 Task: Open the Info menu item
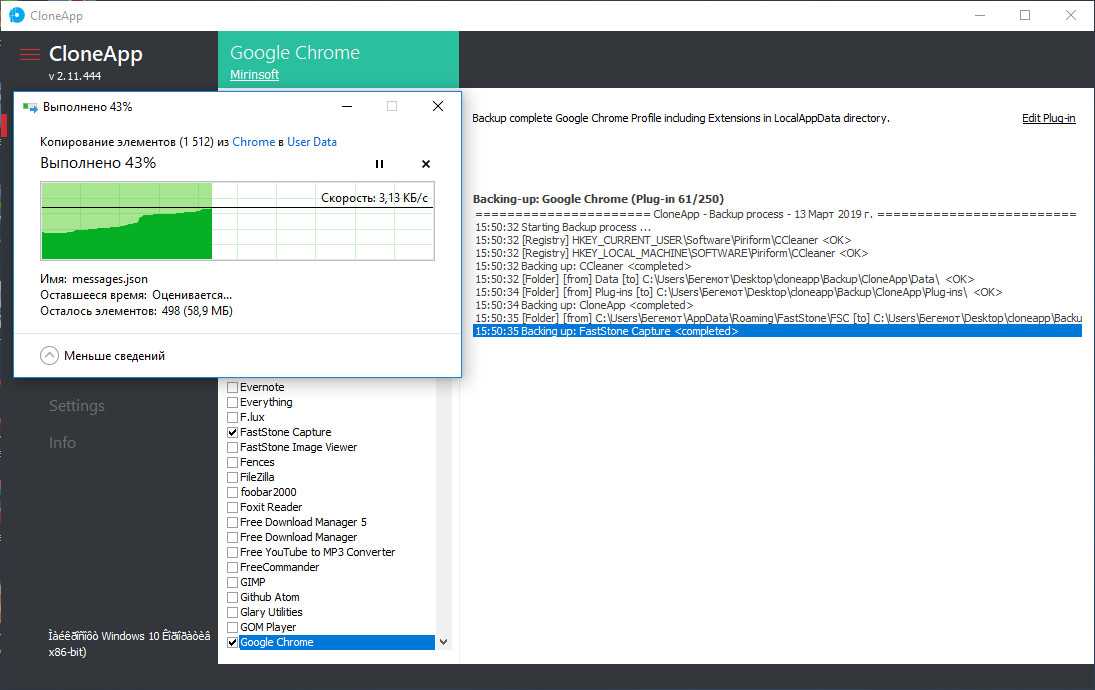pos(62,443)
